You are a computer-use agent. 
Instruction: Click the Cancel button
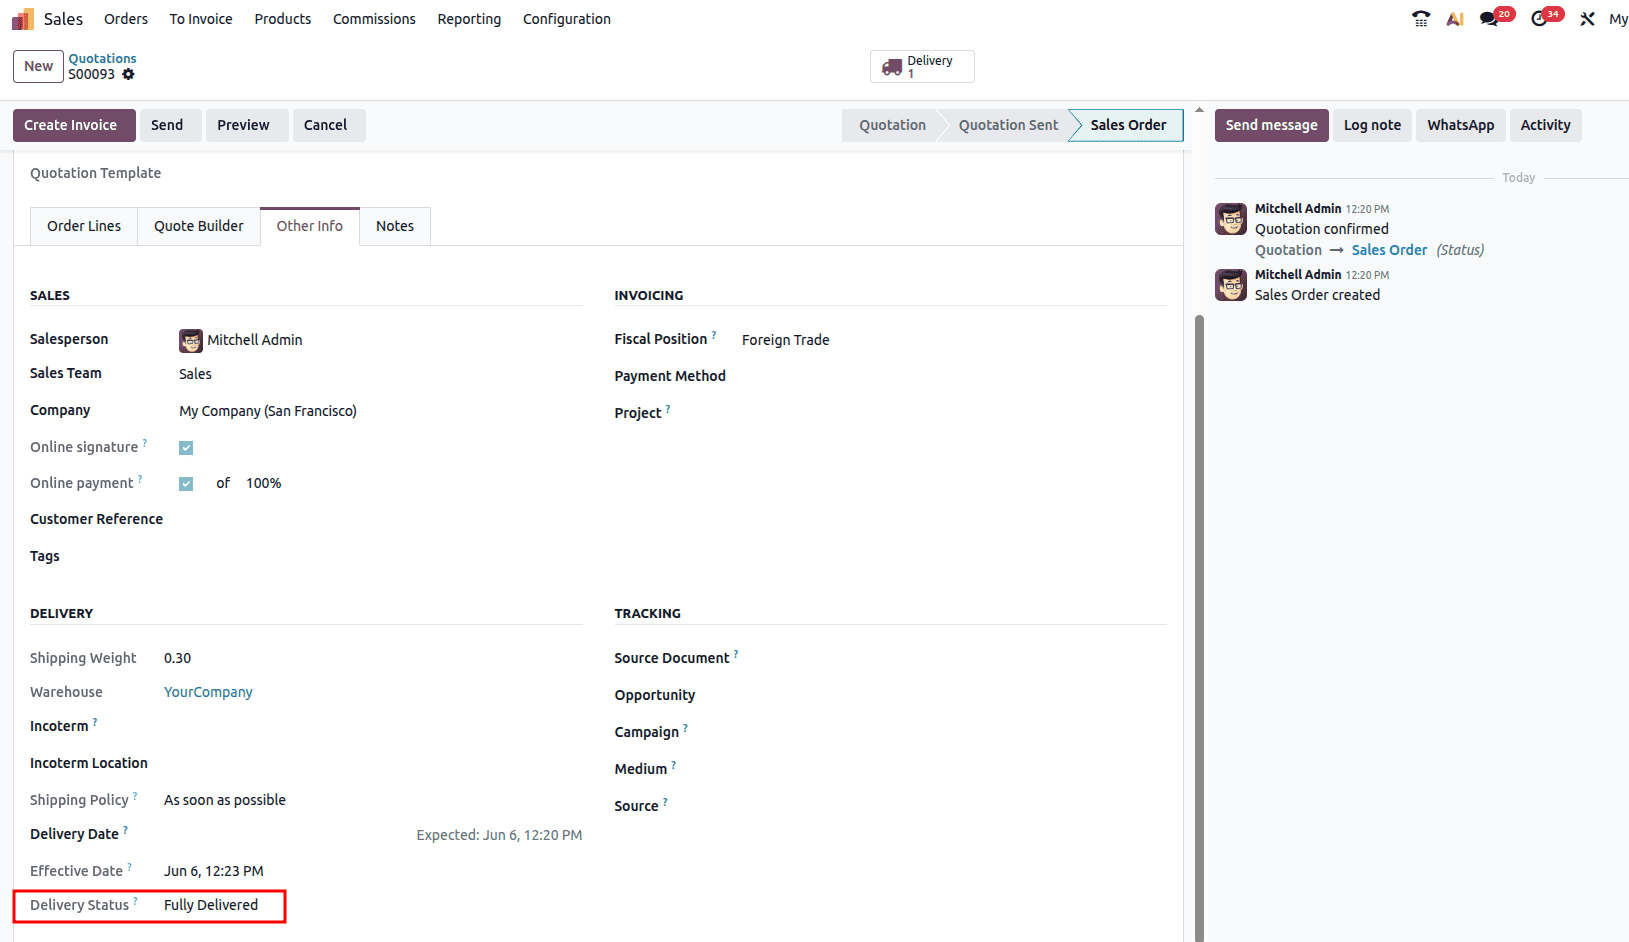coord(329,125)
